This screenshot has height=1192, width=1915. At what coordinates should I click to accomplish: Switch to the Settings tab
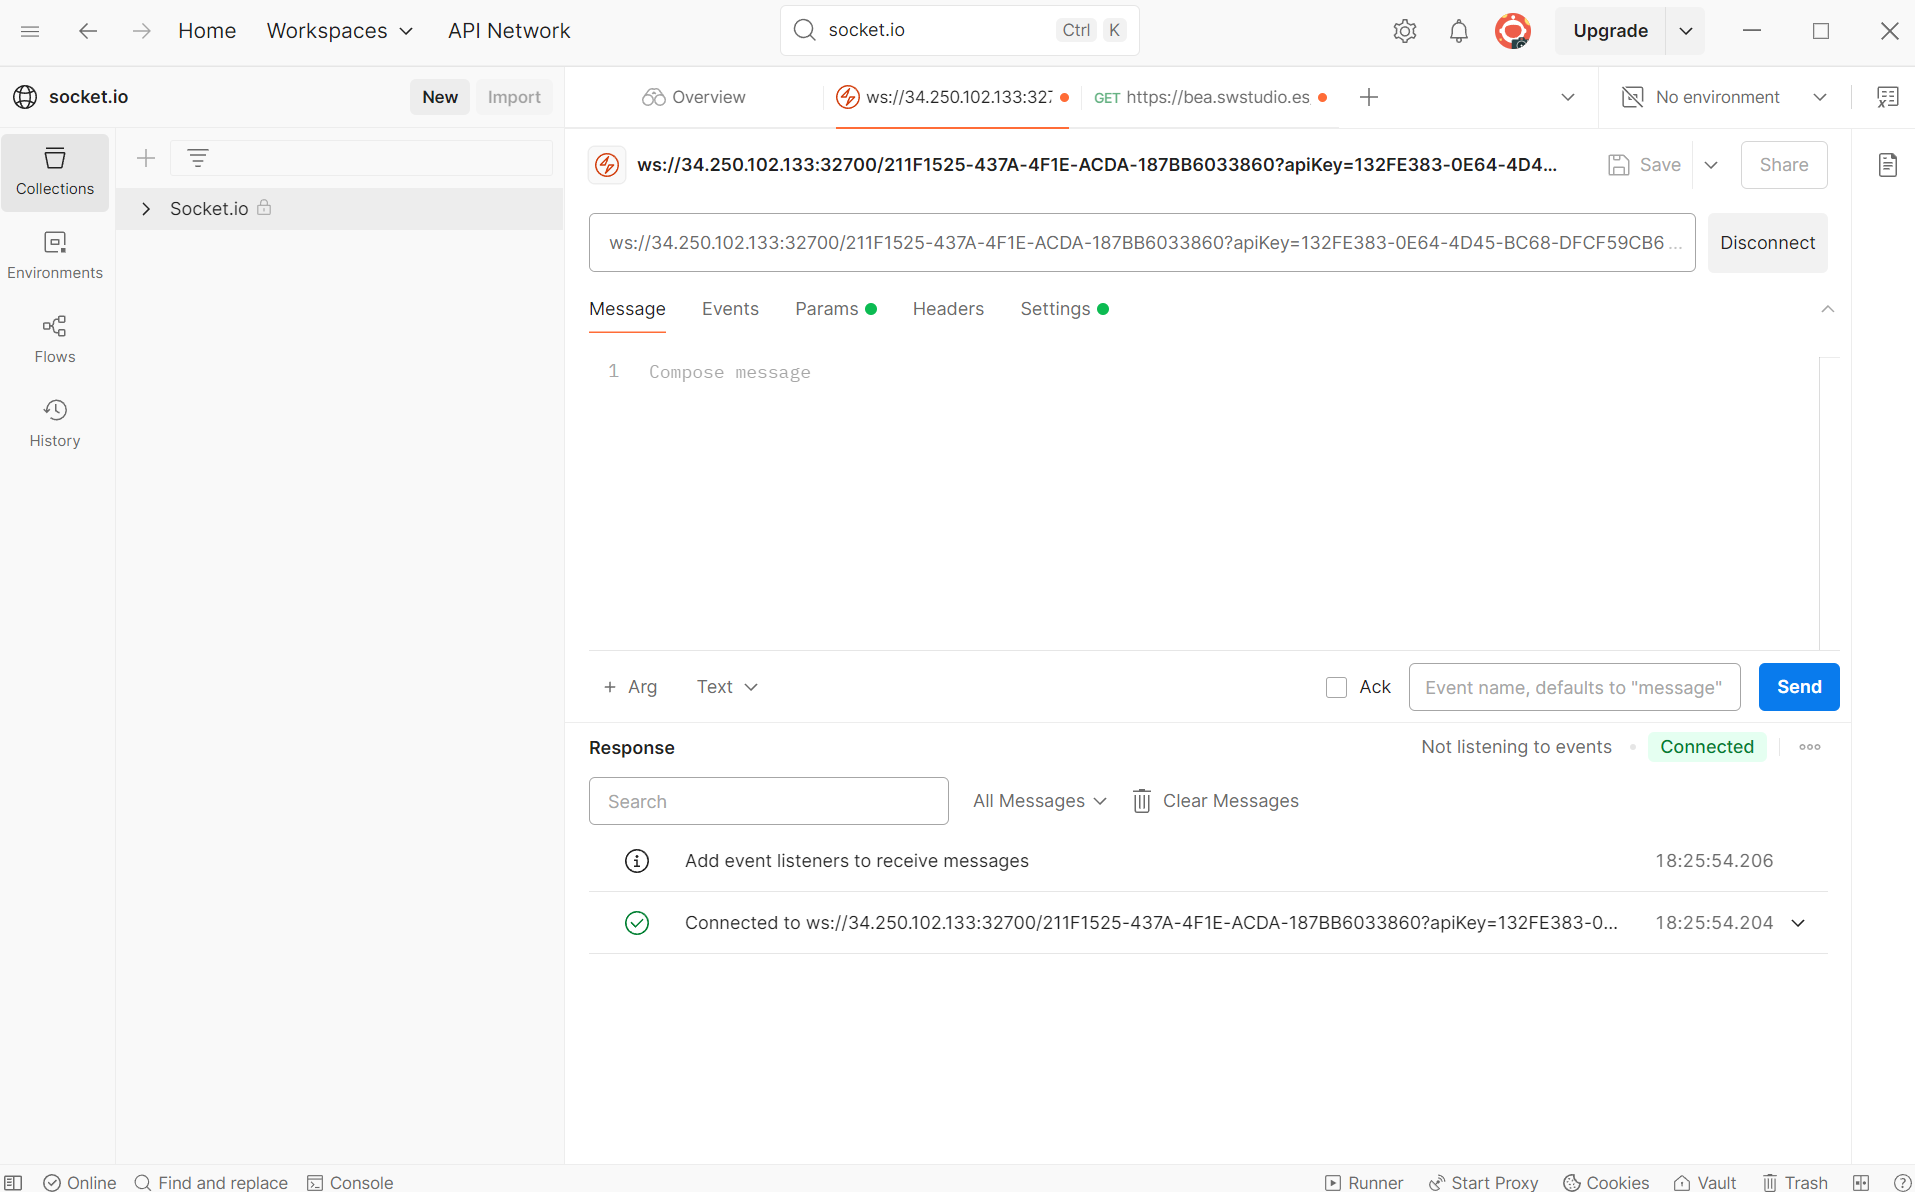(x=1064, y=309)
